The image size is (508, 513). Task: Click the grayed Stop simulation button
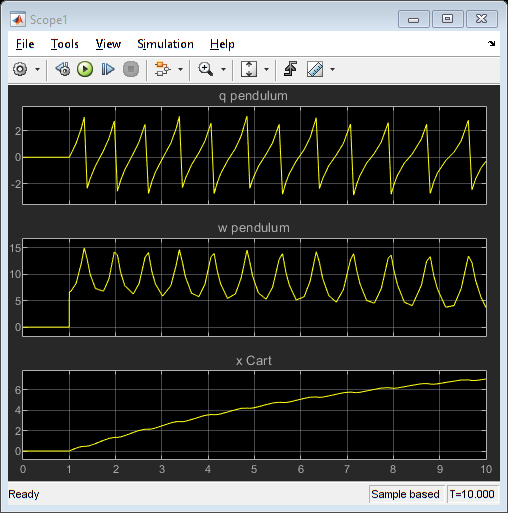(131, 69)
